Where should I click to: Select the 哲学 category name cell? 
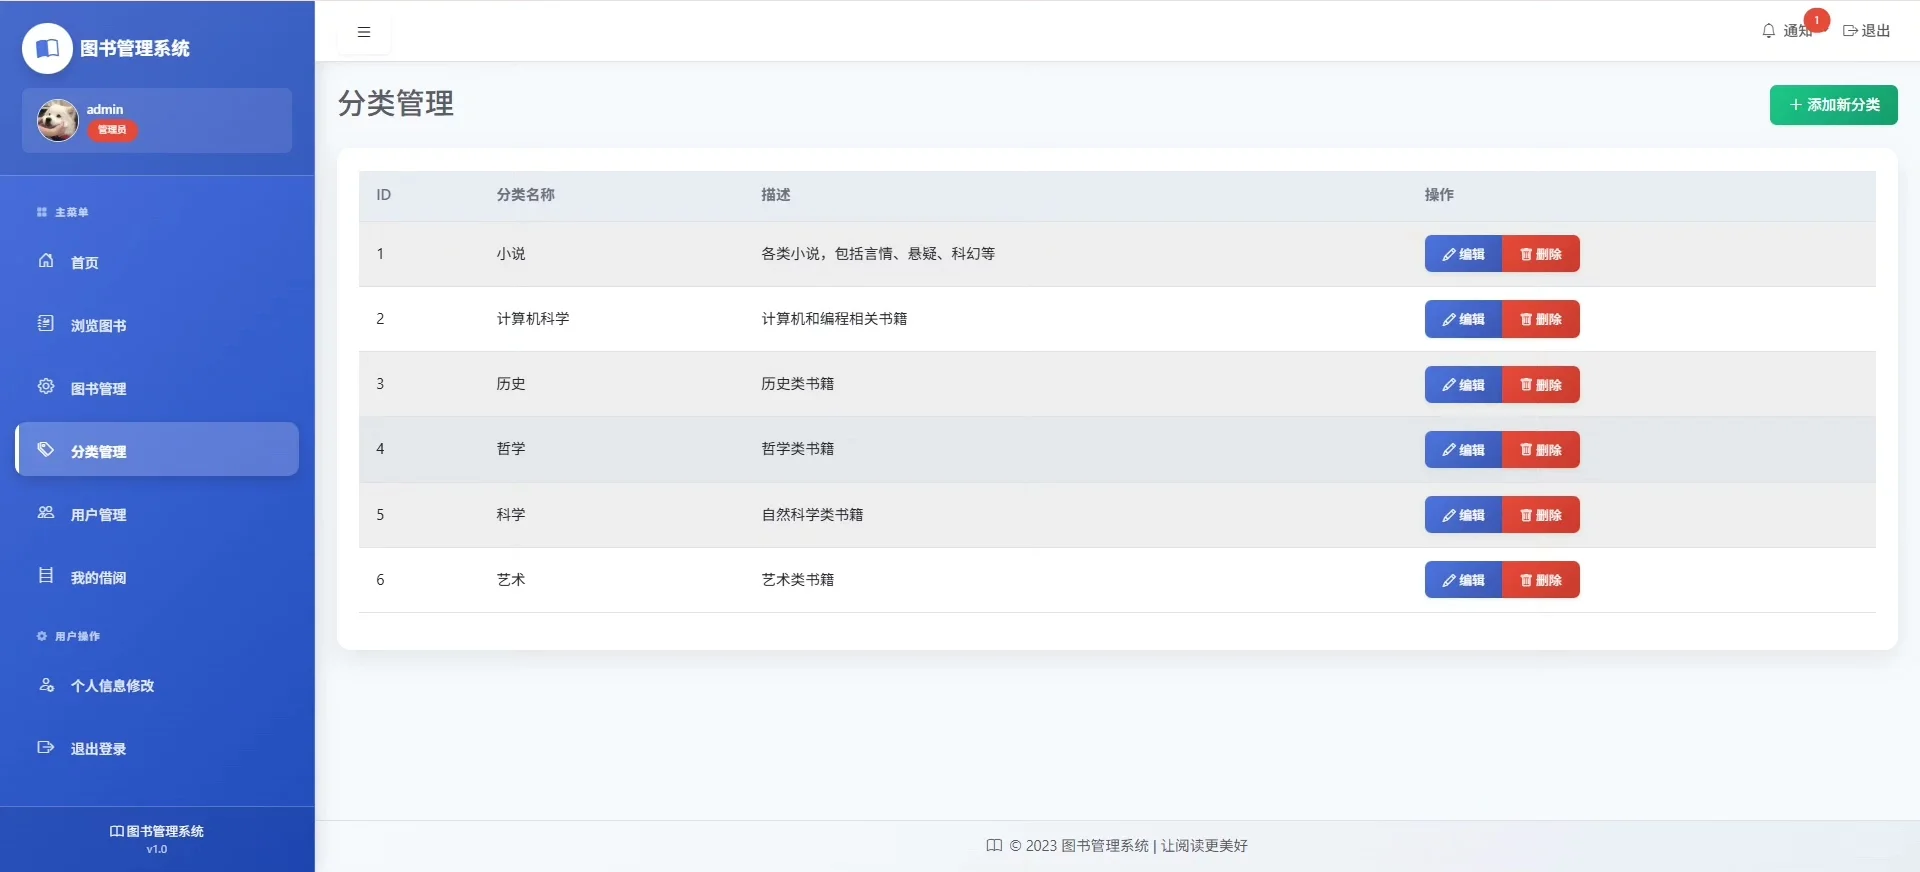pos(511,449)
